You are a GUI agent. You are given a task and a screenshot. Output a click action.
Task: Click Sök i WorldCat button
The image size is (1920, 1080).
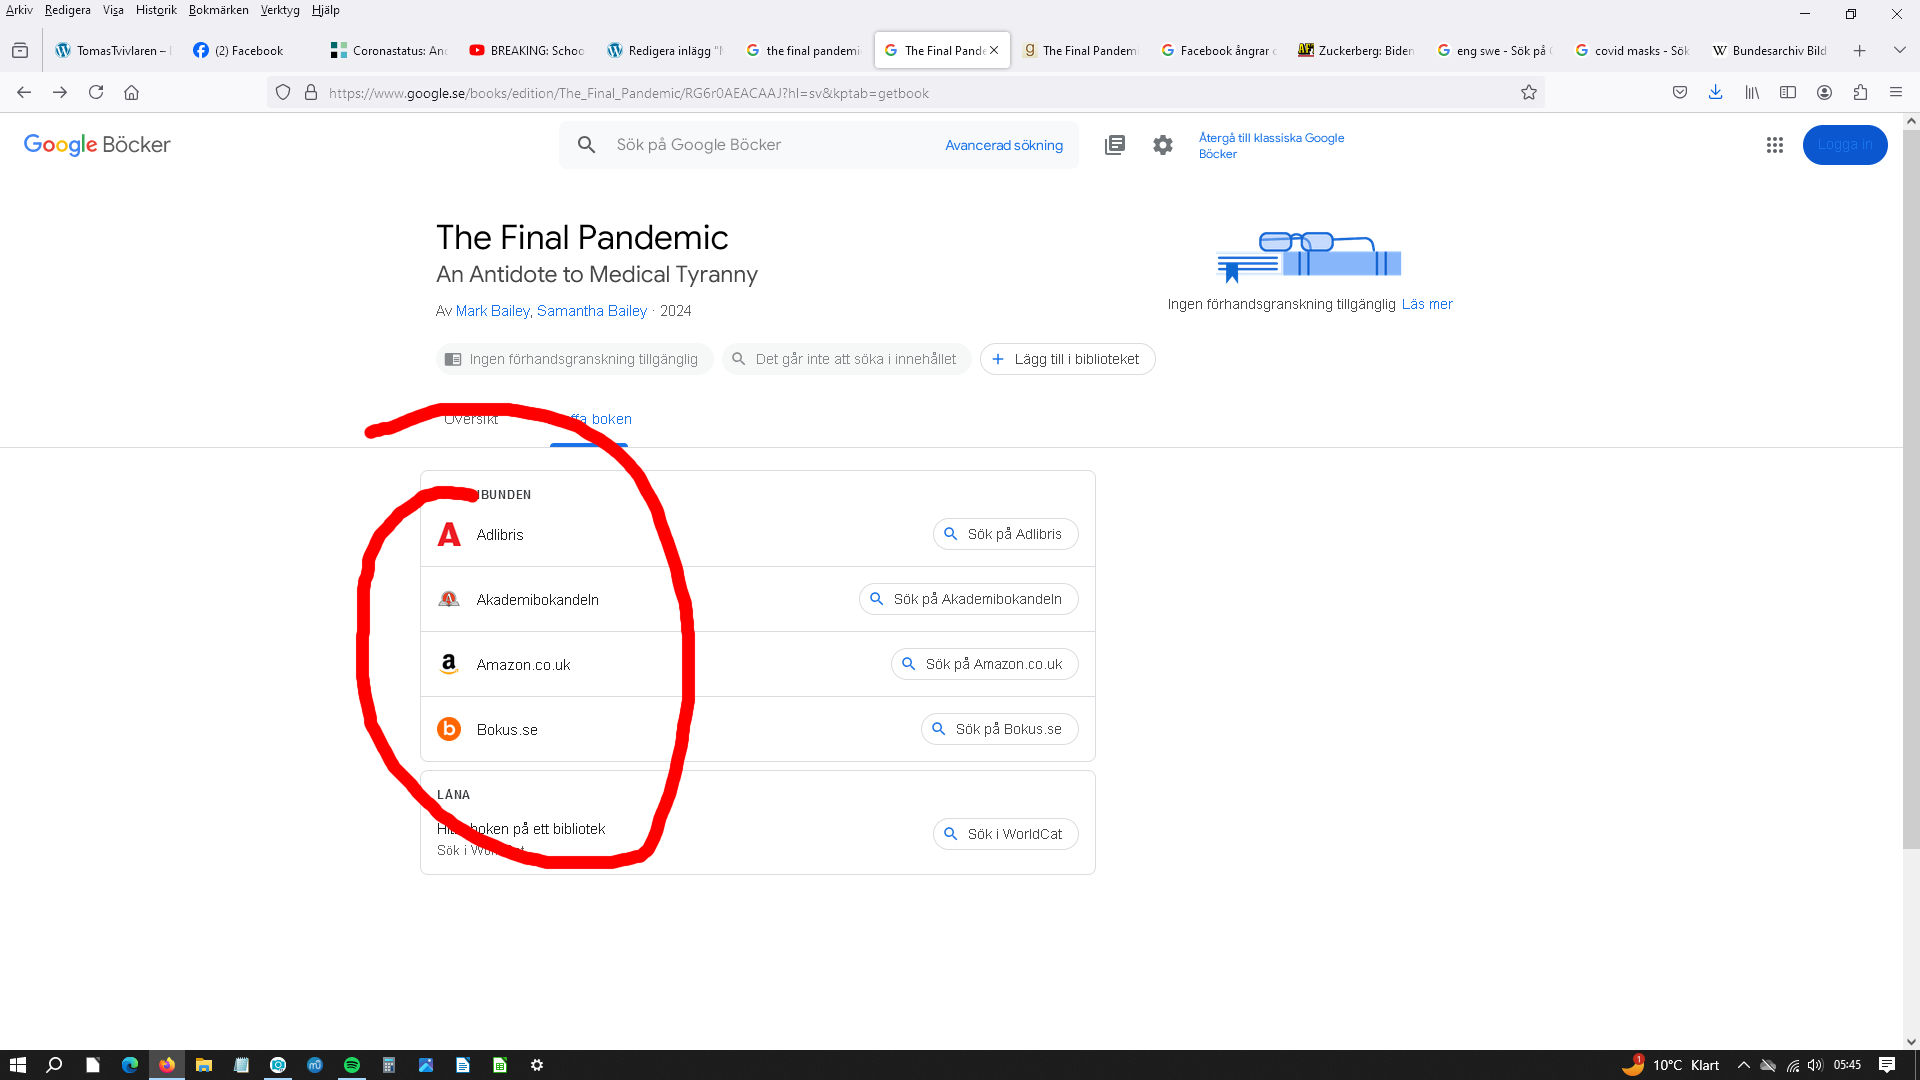pyautogui.click(x=1005, y=834)
